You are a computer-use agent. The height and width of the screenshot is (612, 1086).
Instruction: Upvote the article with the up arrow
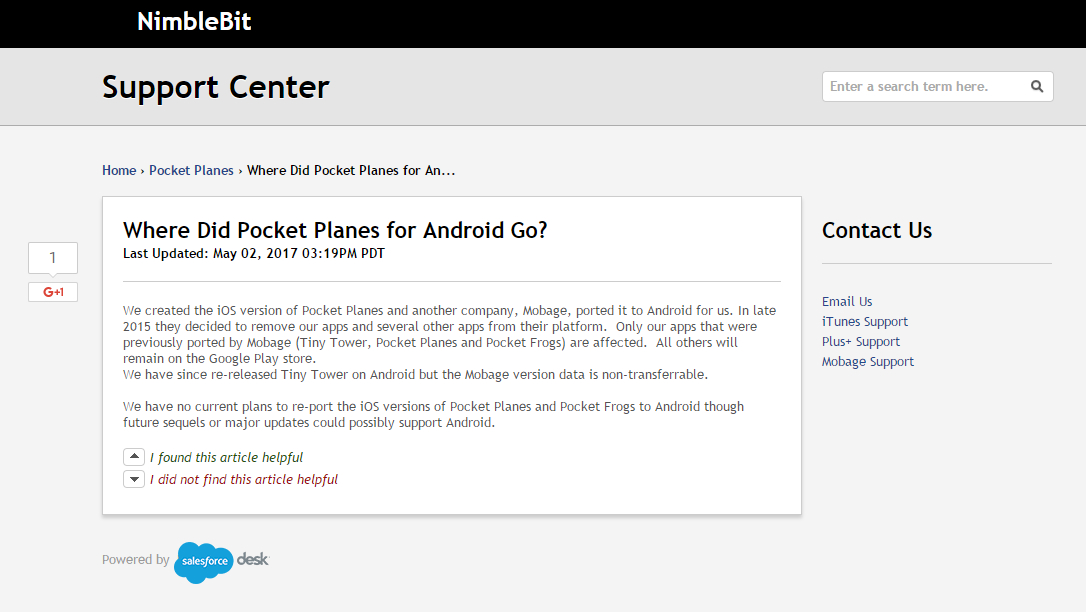point(134,457)
